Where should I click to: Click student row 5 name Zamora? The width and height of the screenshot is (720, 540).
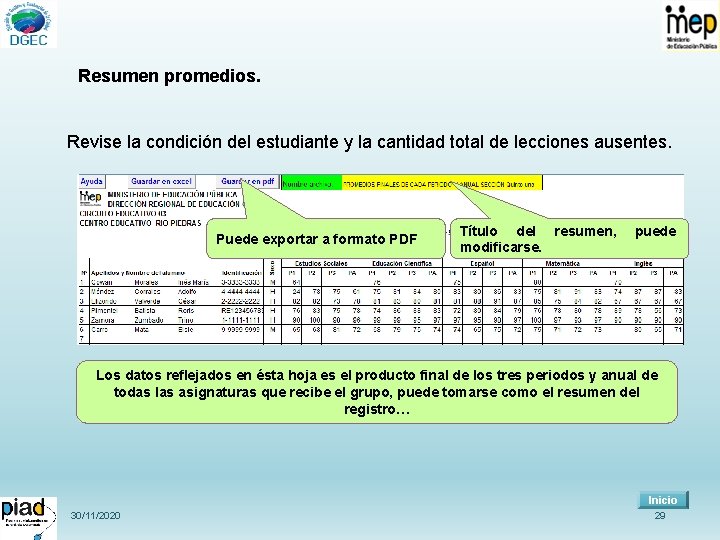103,320
